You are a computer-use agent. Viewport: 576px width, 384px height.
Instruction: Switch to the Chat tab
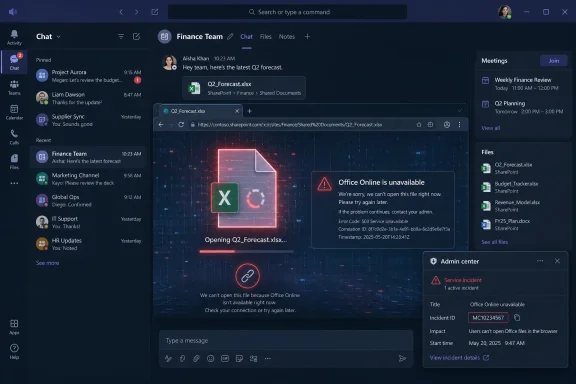click(246, 37)
